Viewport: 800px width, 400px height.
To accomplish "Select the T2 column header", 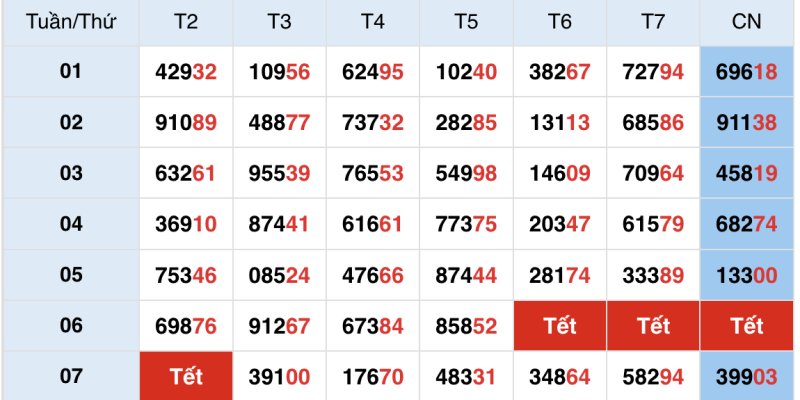I will [186, 22].
